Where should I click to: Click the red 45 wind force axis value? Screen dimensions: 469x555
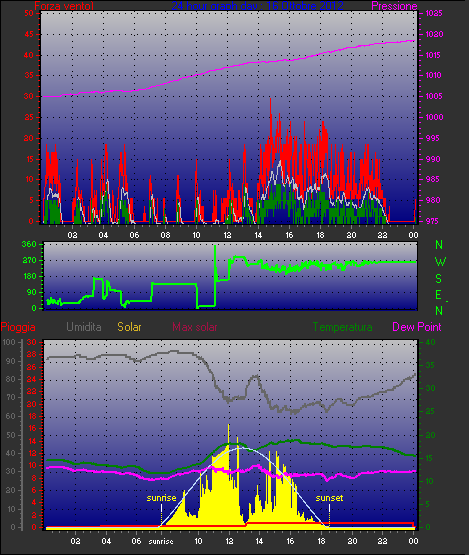click(x=29, y=34)
